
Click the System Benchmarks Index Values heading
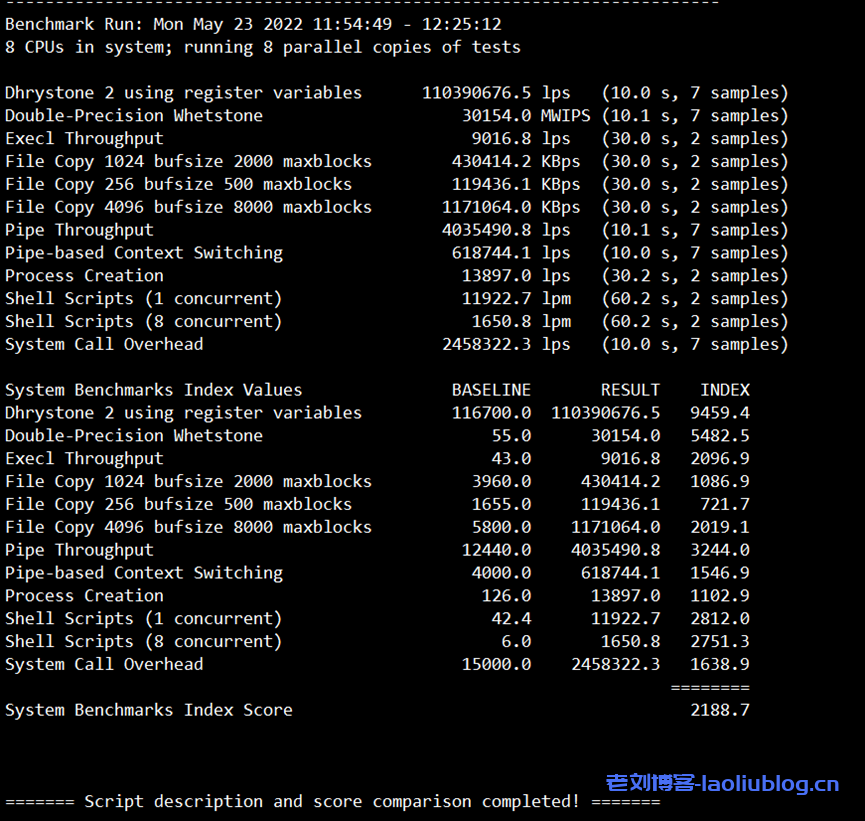(x=153, y=390)
